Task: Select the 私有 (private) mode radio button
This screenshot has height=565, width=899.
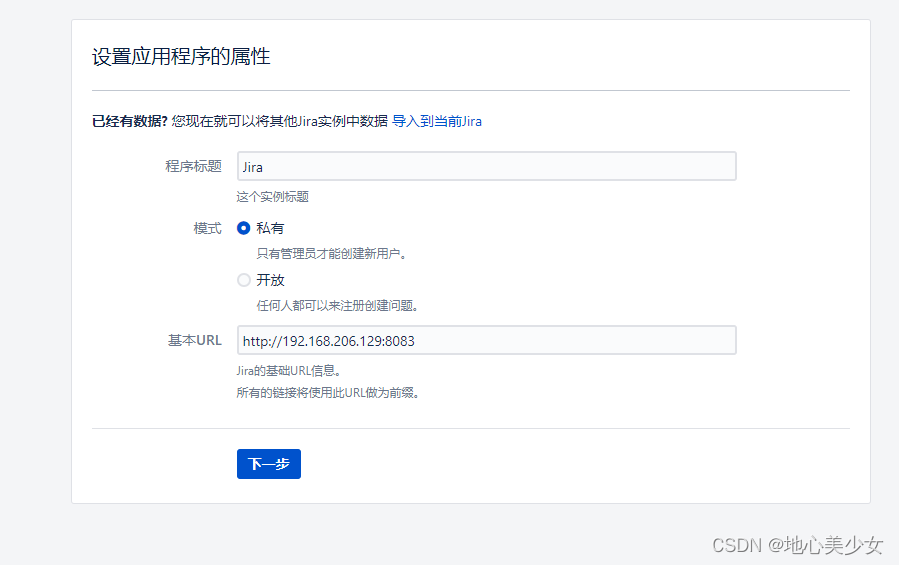Action: [x=244, y=228]
